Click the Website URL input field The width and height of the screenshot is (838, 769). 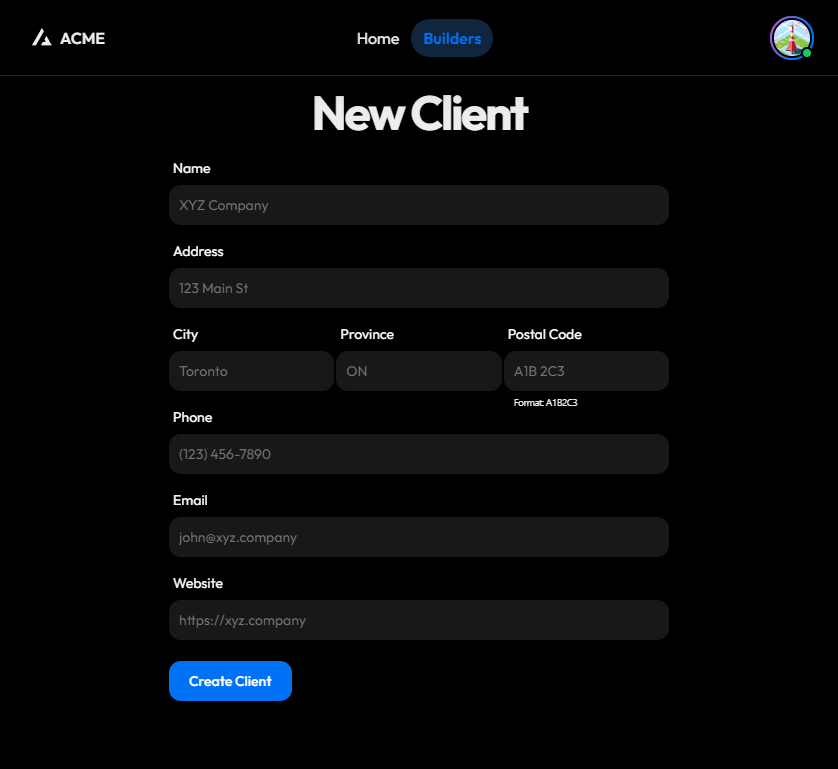coord(418,620)
